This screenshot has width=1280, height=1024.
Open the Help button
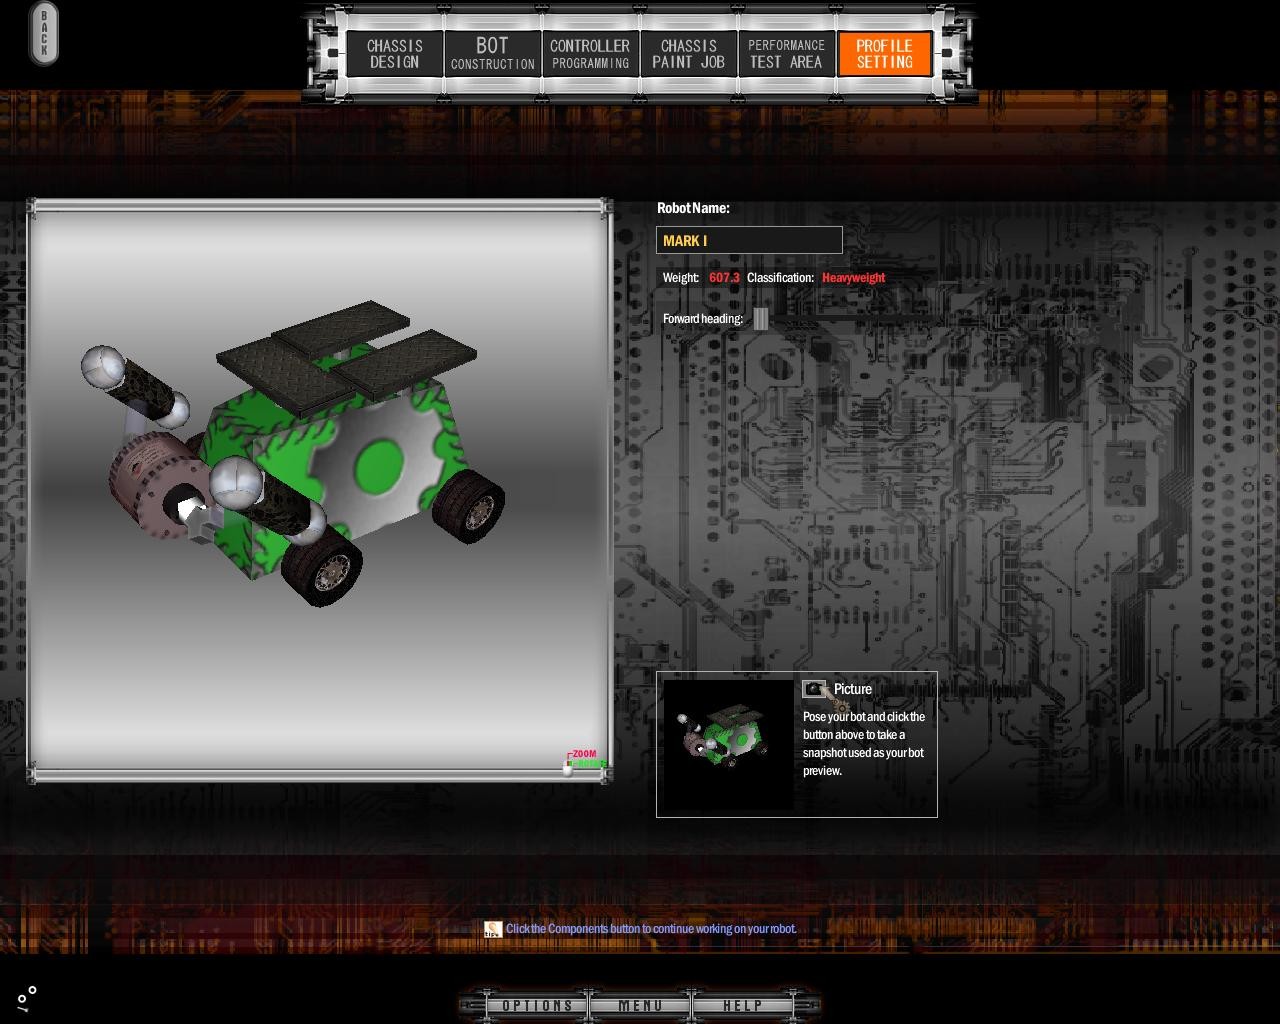click(x=742, y=1005)
